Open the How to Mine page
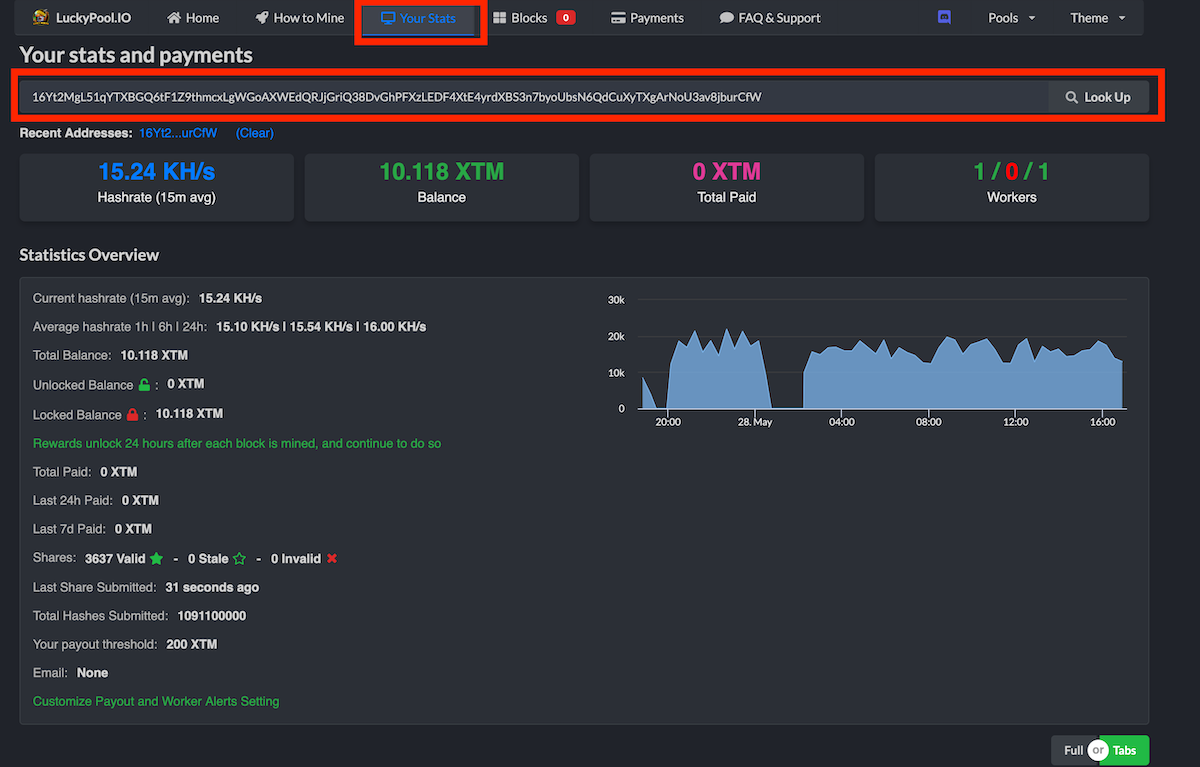The image size is (1200, 767). point(300,18)
